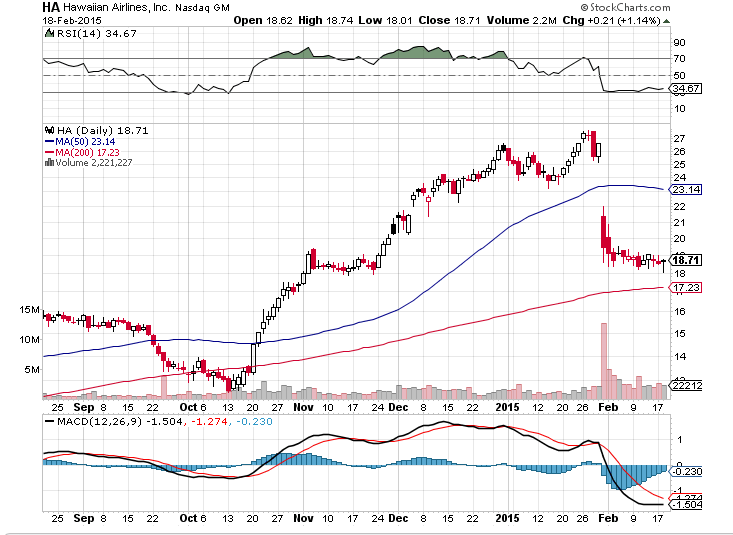Click the HA (Daily) 18.71 legend entry

(x=102, y=130)
